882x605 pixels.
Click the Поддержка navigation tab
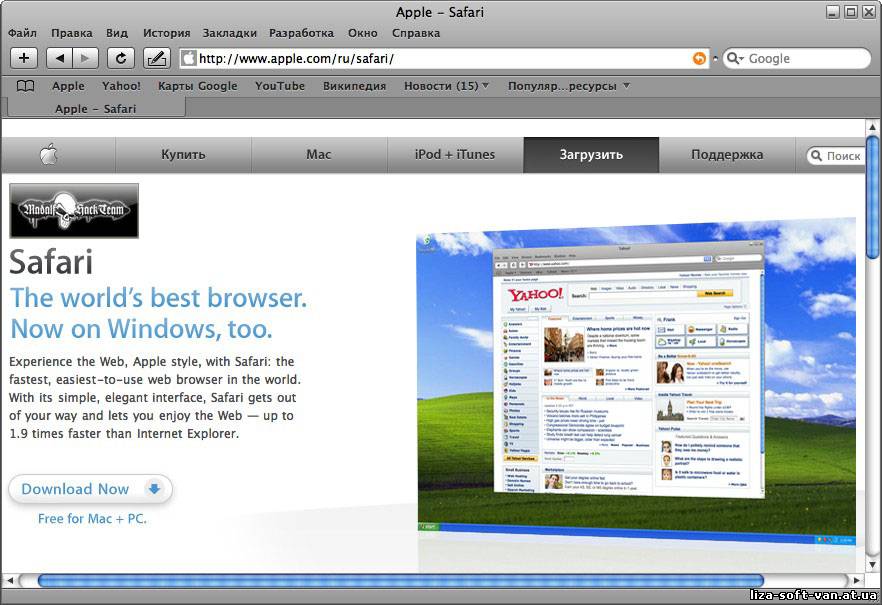pos(727,155)
